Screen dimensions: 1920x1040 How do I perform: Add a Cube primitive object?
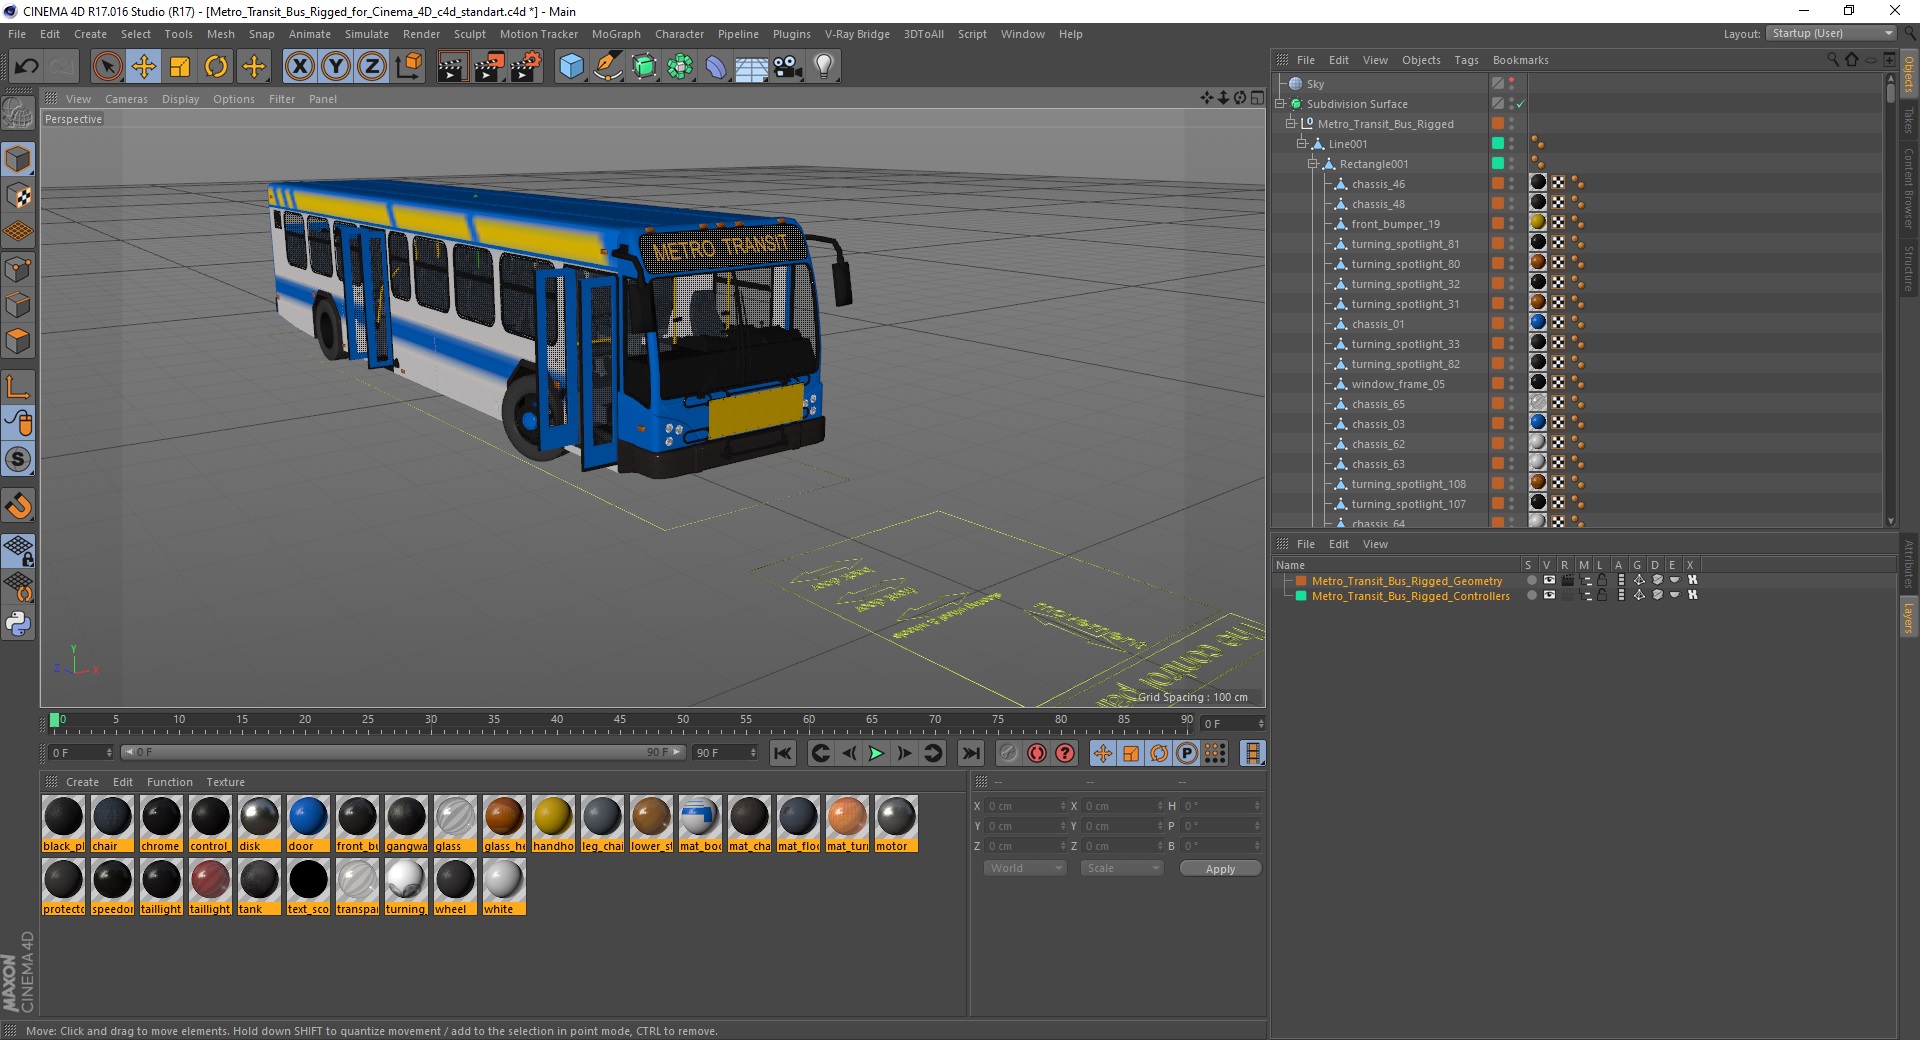[x=571, y=67]
